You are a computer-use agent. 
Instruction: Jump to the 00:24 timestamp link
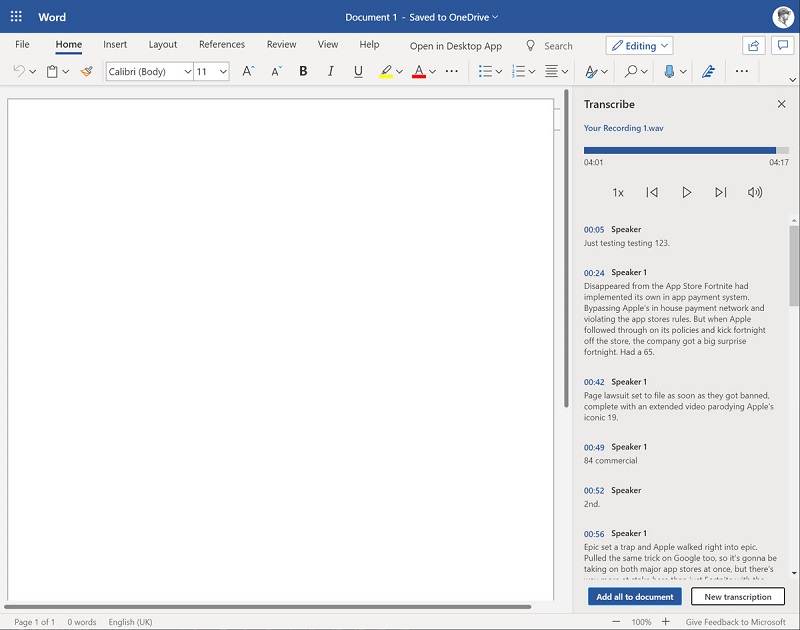(x=594, y=273)
